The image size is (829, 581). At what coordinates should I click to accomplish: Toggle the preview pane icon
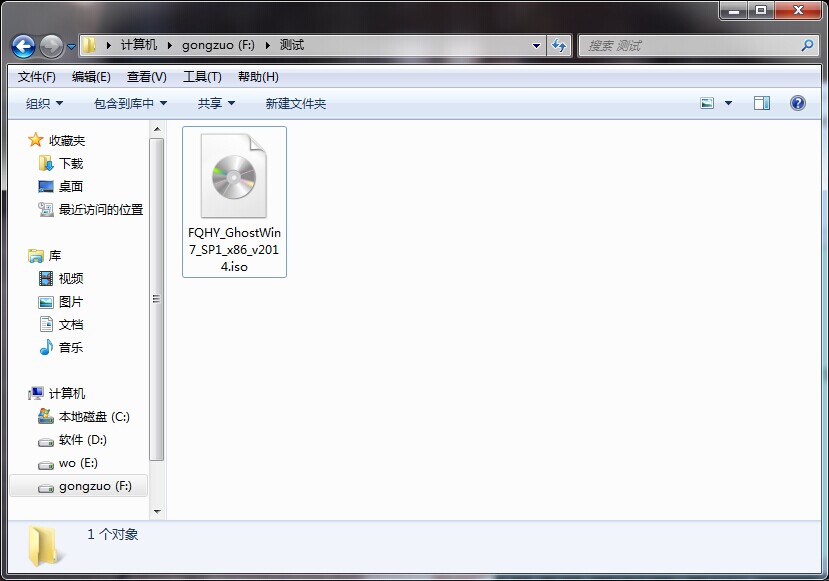click(762, 103)
